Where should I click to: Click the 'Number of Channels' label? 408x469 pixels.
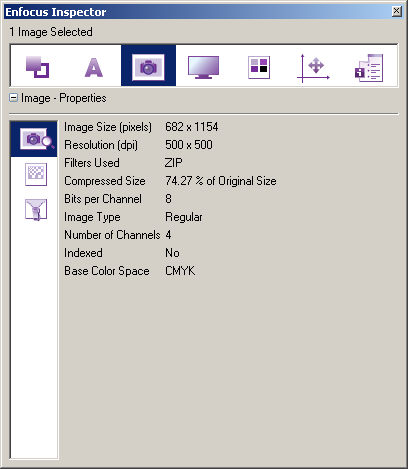(x=112, y=235)
